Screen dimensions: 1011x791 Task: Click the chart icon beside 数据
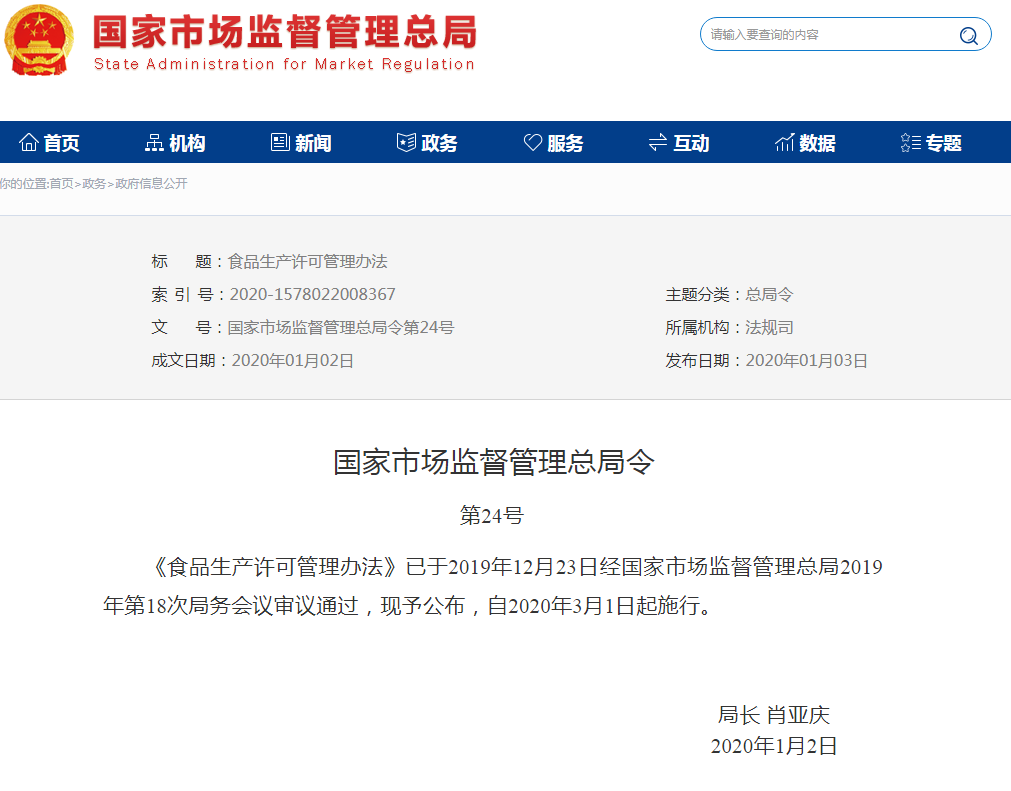point(784,142)
